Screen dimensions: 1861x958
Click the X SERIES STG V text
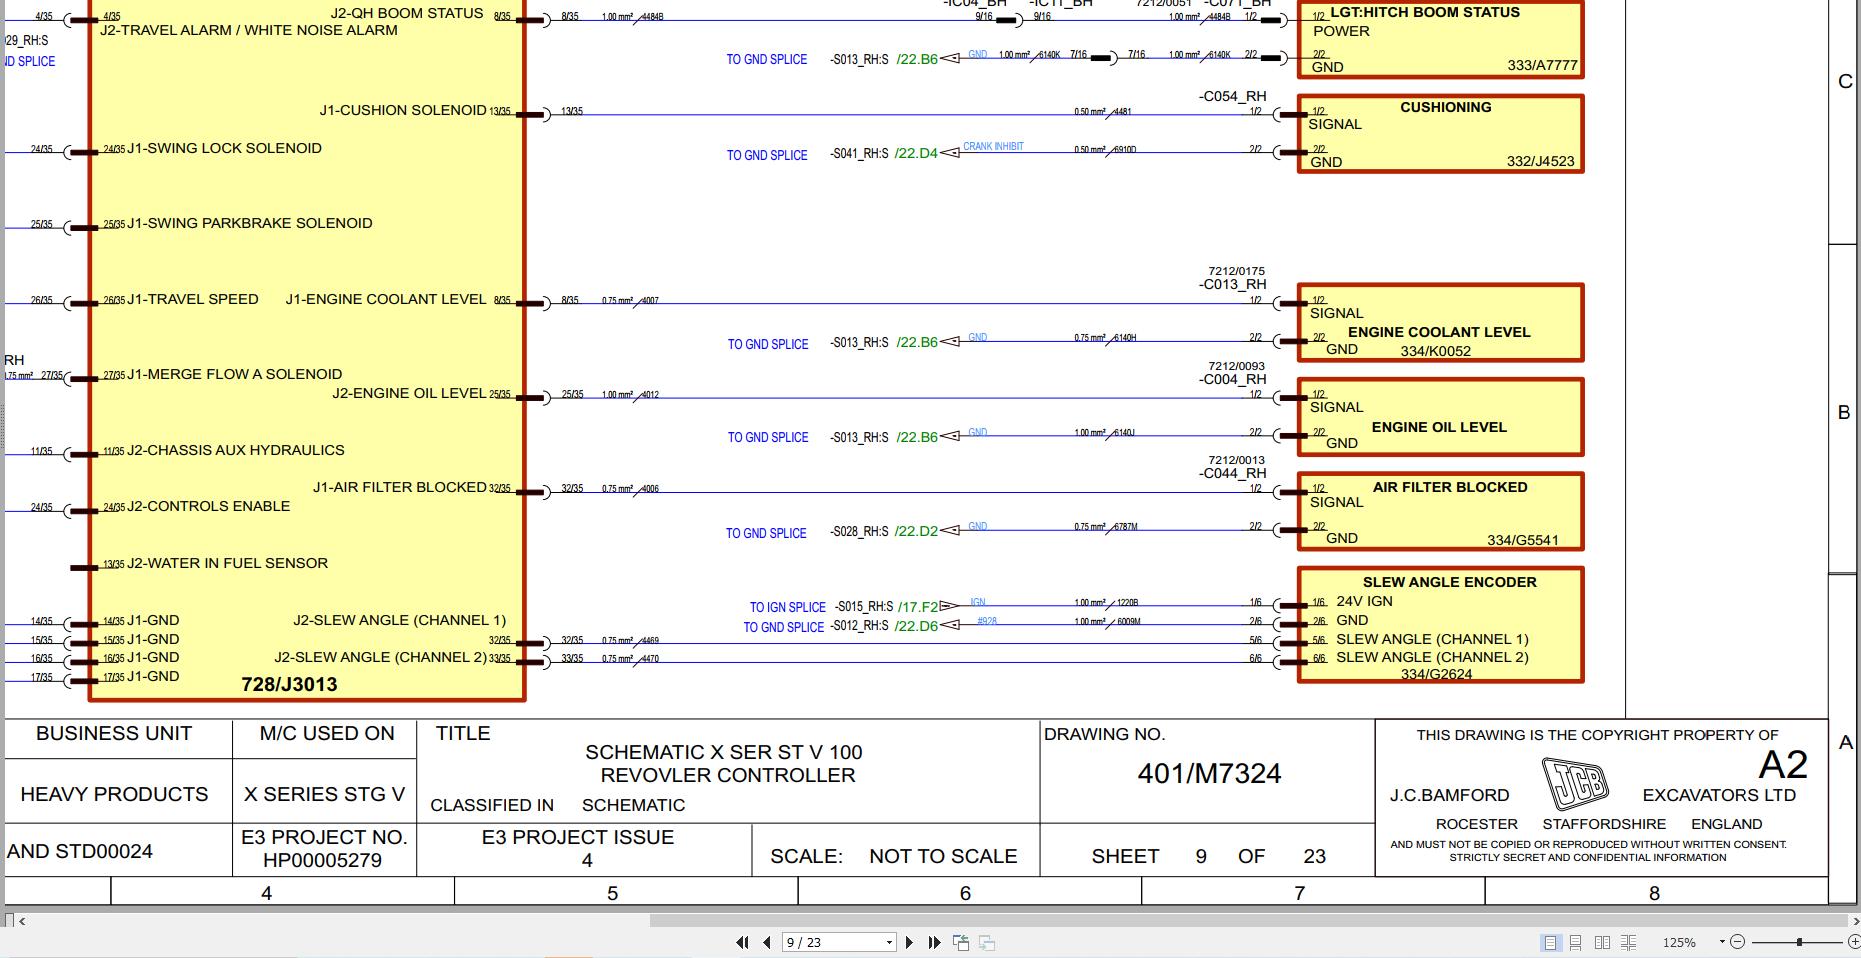[x=324, y=794]
